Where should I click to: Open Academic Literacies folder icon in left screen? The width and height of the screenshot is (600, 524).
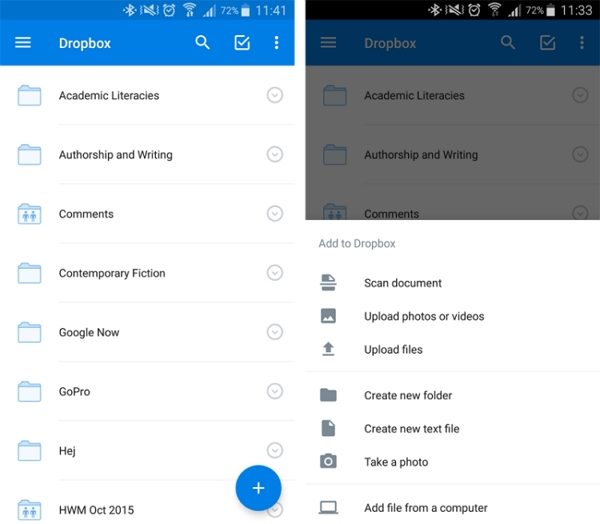(29, 95)
